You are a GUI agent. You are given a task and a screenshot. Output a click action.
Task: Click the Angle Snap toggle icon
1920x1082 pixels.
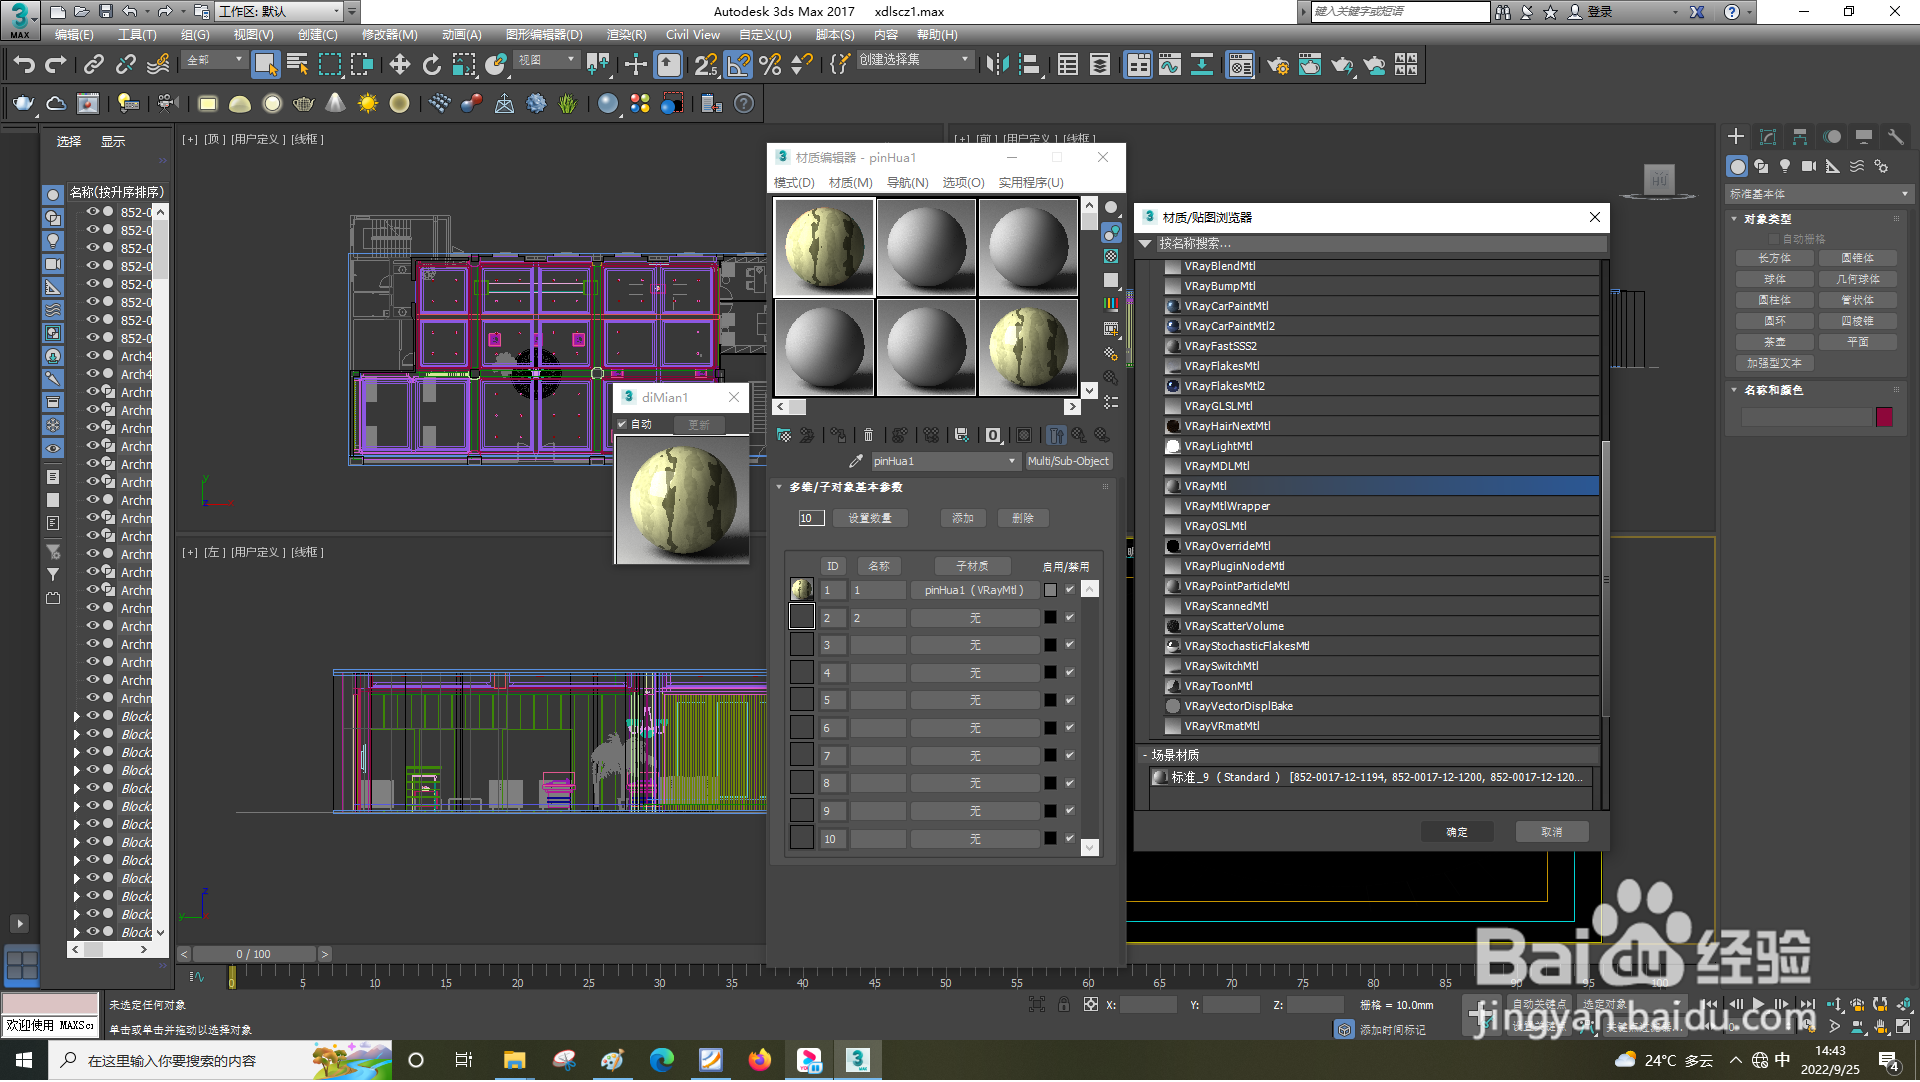coord(738,66)
